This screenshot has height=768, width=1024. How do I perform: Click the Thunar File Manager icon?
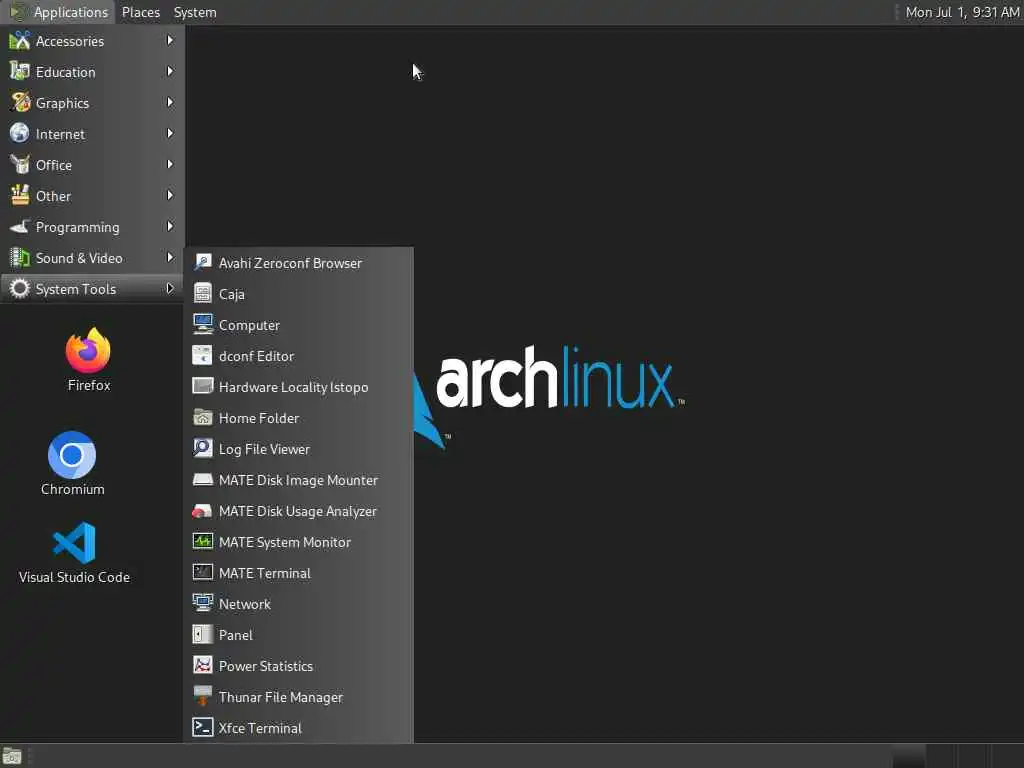point(202,697)
